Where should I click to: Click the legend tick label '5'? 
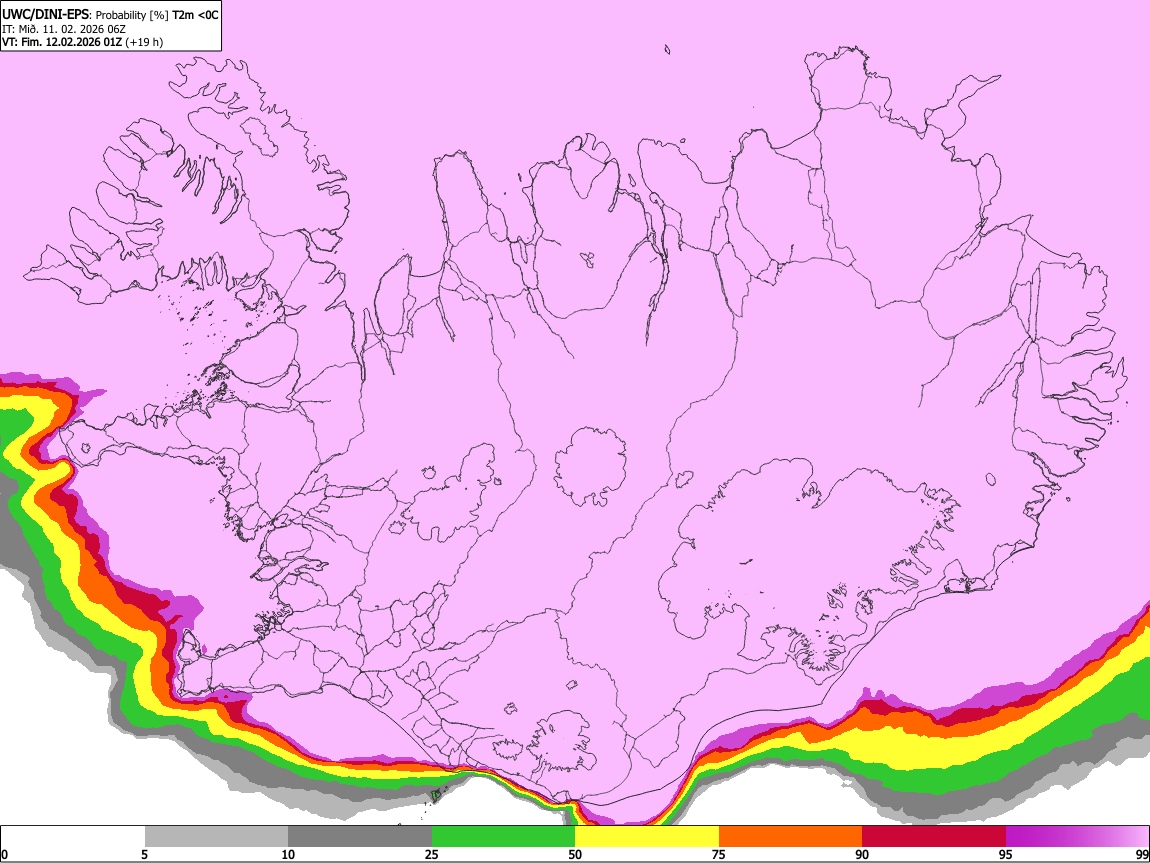click(x=144, y=854)
